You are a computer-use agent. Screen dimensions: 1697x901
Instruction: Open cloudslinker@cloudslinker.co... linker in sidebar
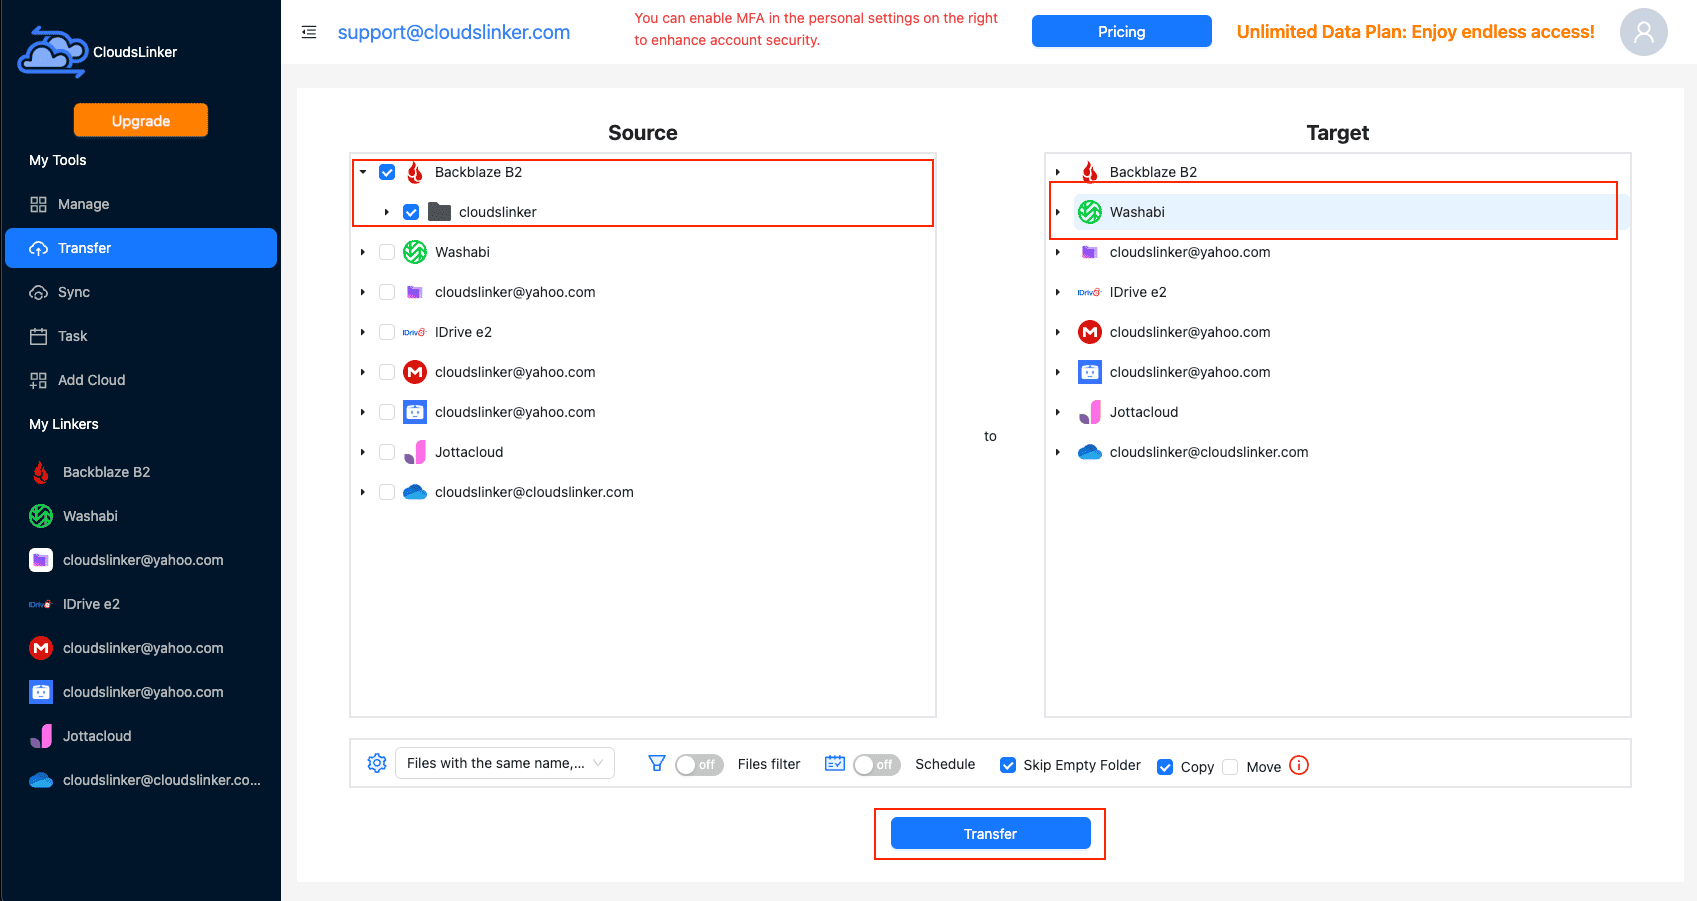click(x=141, y=780)
